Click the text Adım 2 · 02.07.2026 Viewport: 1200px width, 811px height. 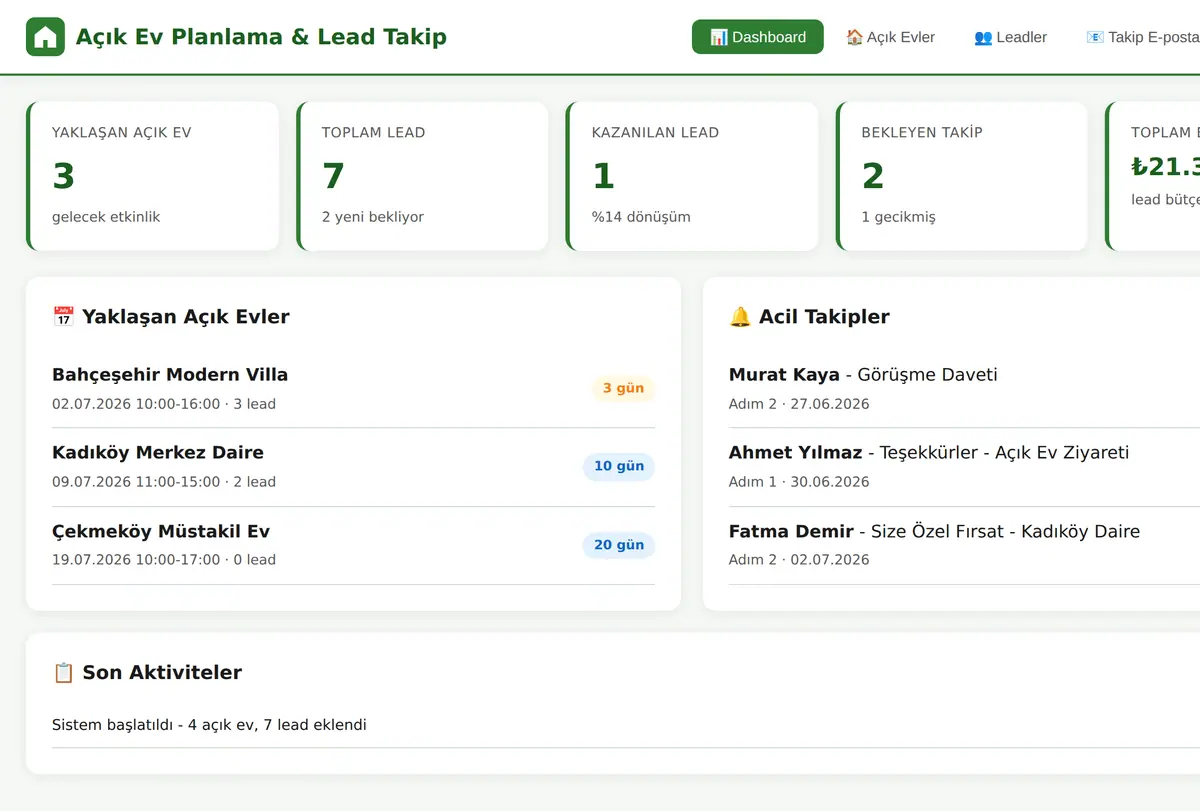click(799, 560)
